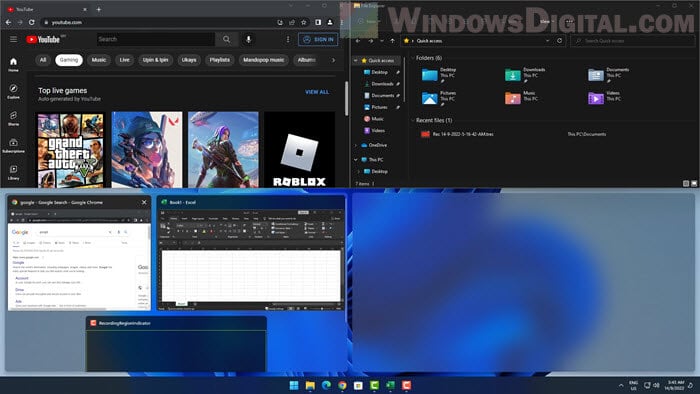Snap the Book1 - Excel window thumbnail
Viewport: 700px width, 394px height.
(251, 253)
